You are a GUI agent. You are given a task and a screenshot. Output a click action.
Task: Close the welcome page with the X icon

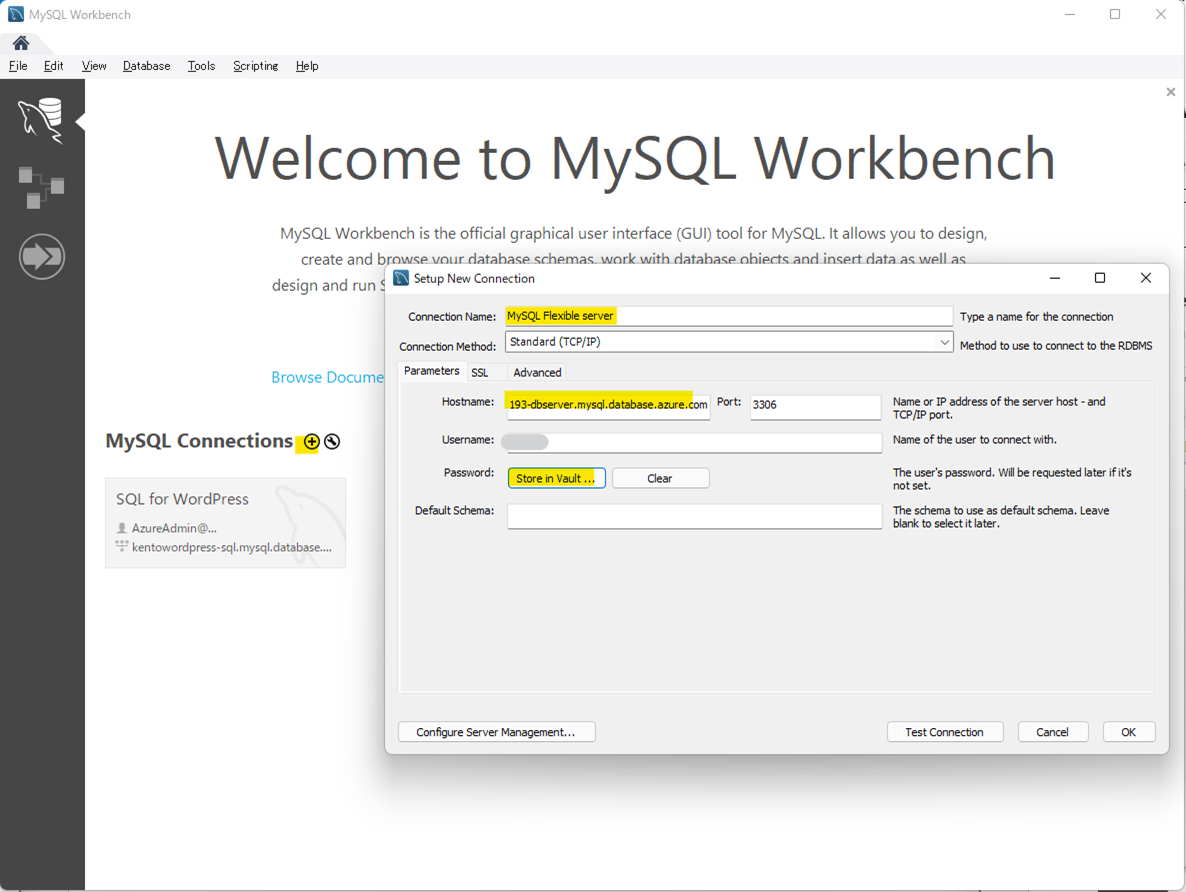[x=1170, y=92]
